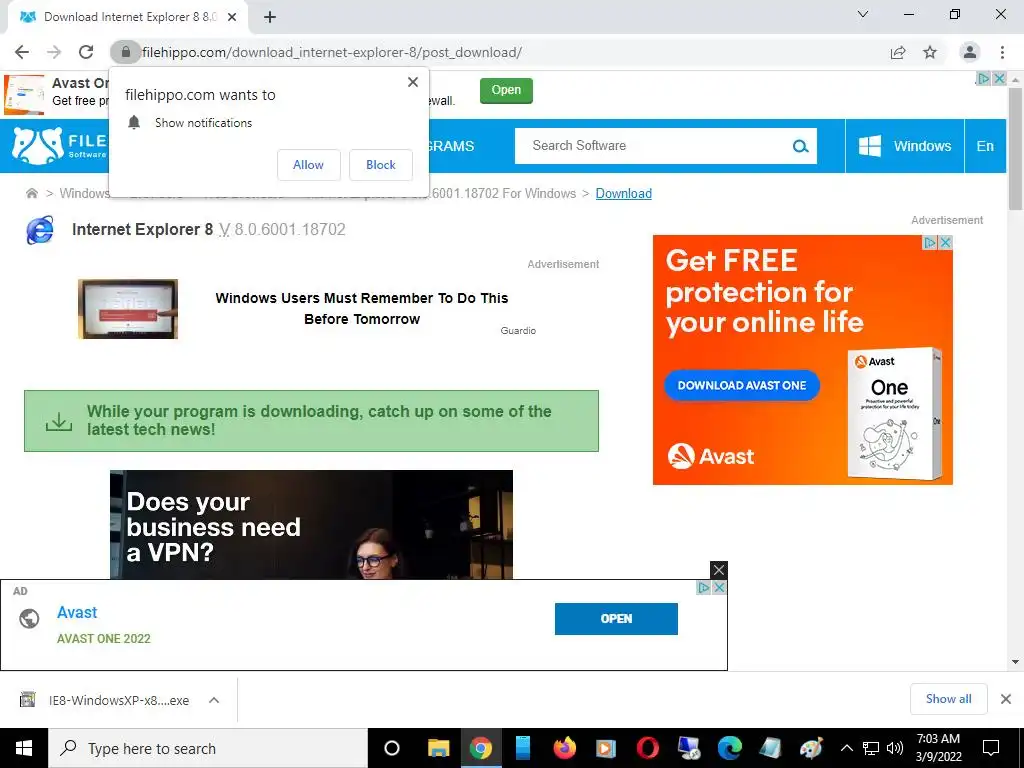Click the volume speaker tray icon
1024x768 pixels.
[x=895, y=748]
